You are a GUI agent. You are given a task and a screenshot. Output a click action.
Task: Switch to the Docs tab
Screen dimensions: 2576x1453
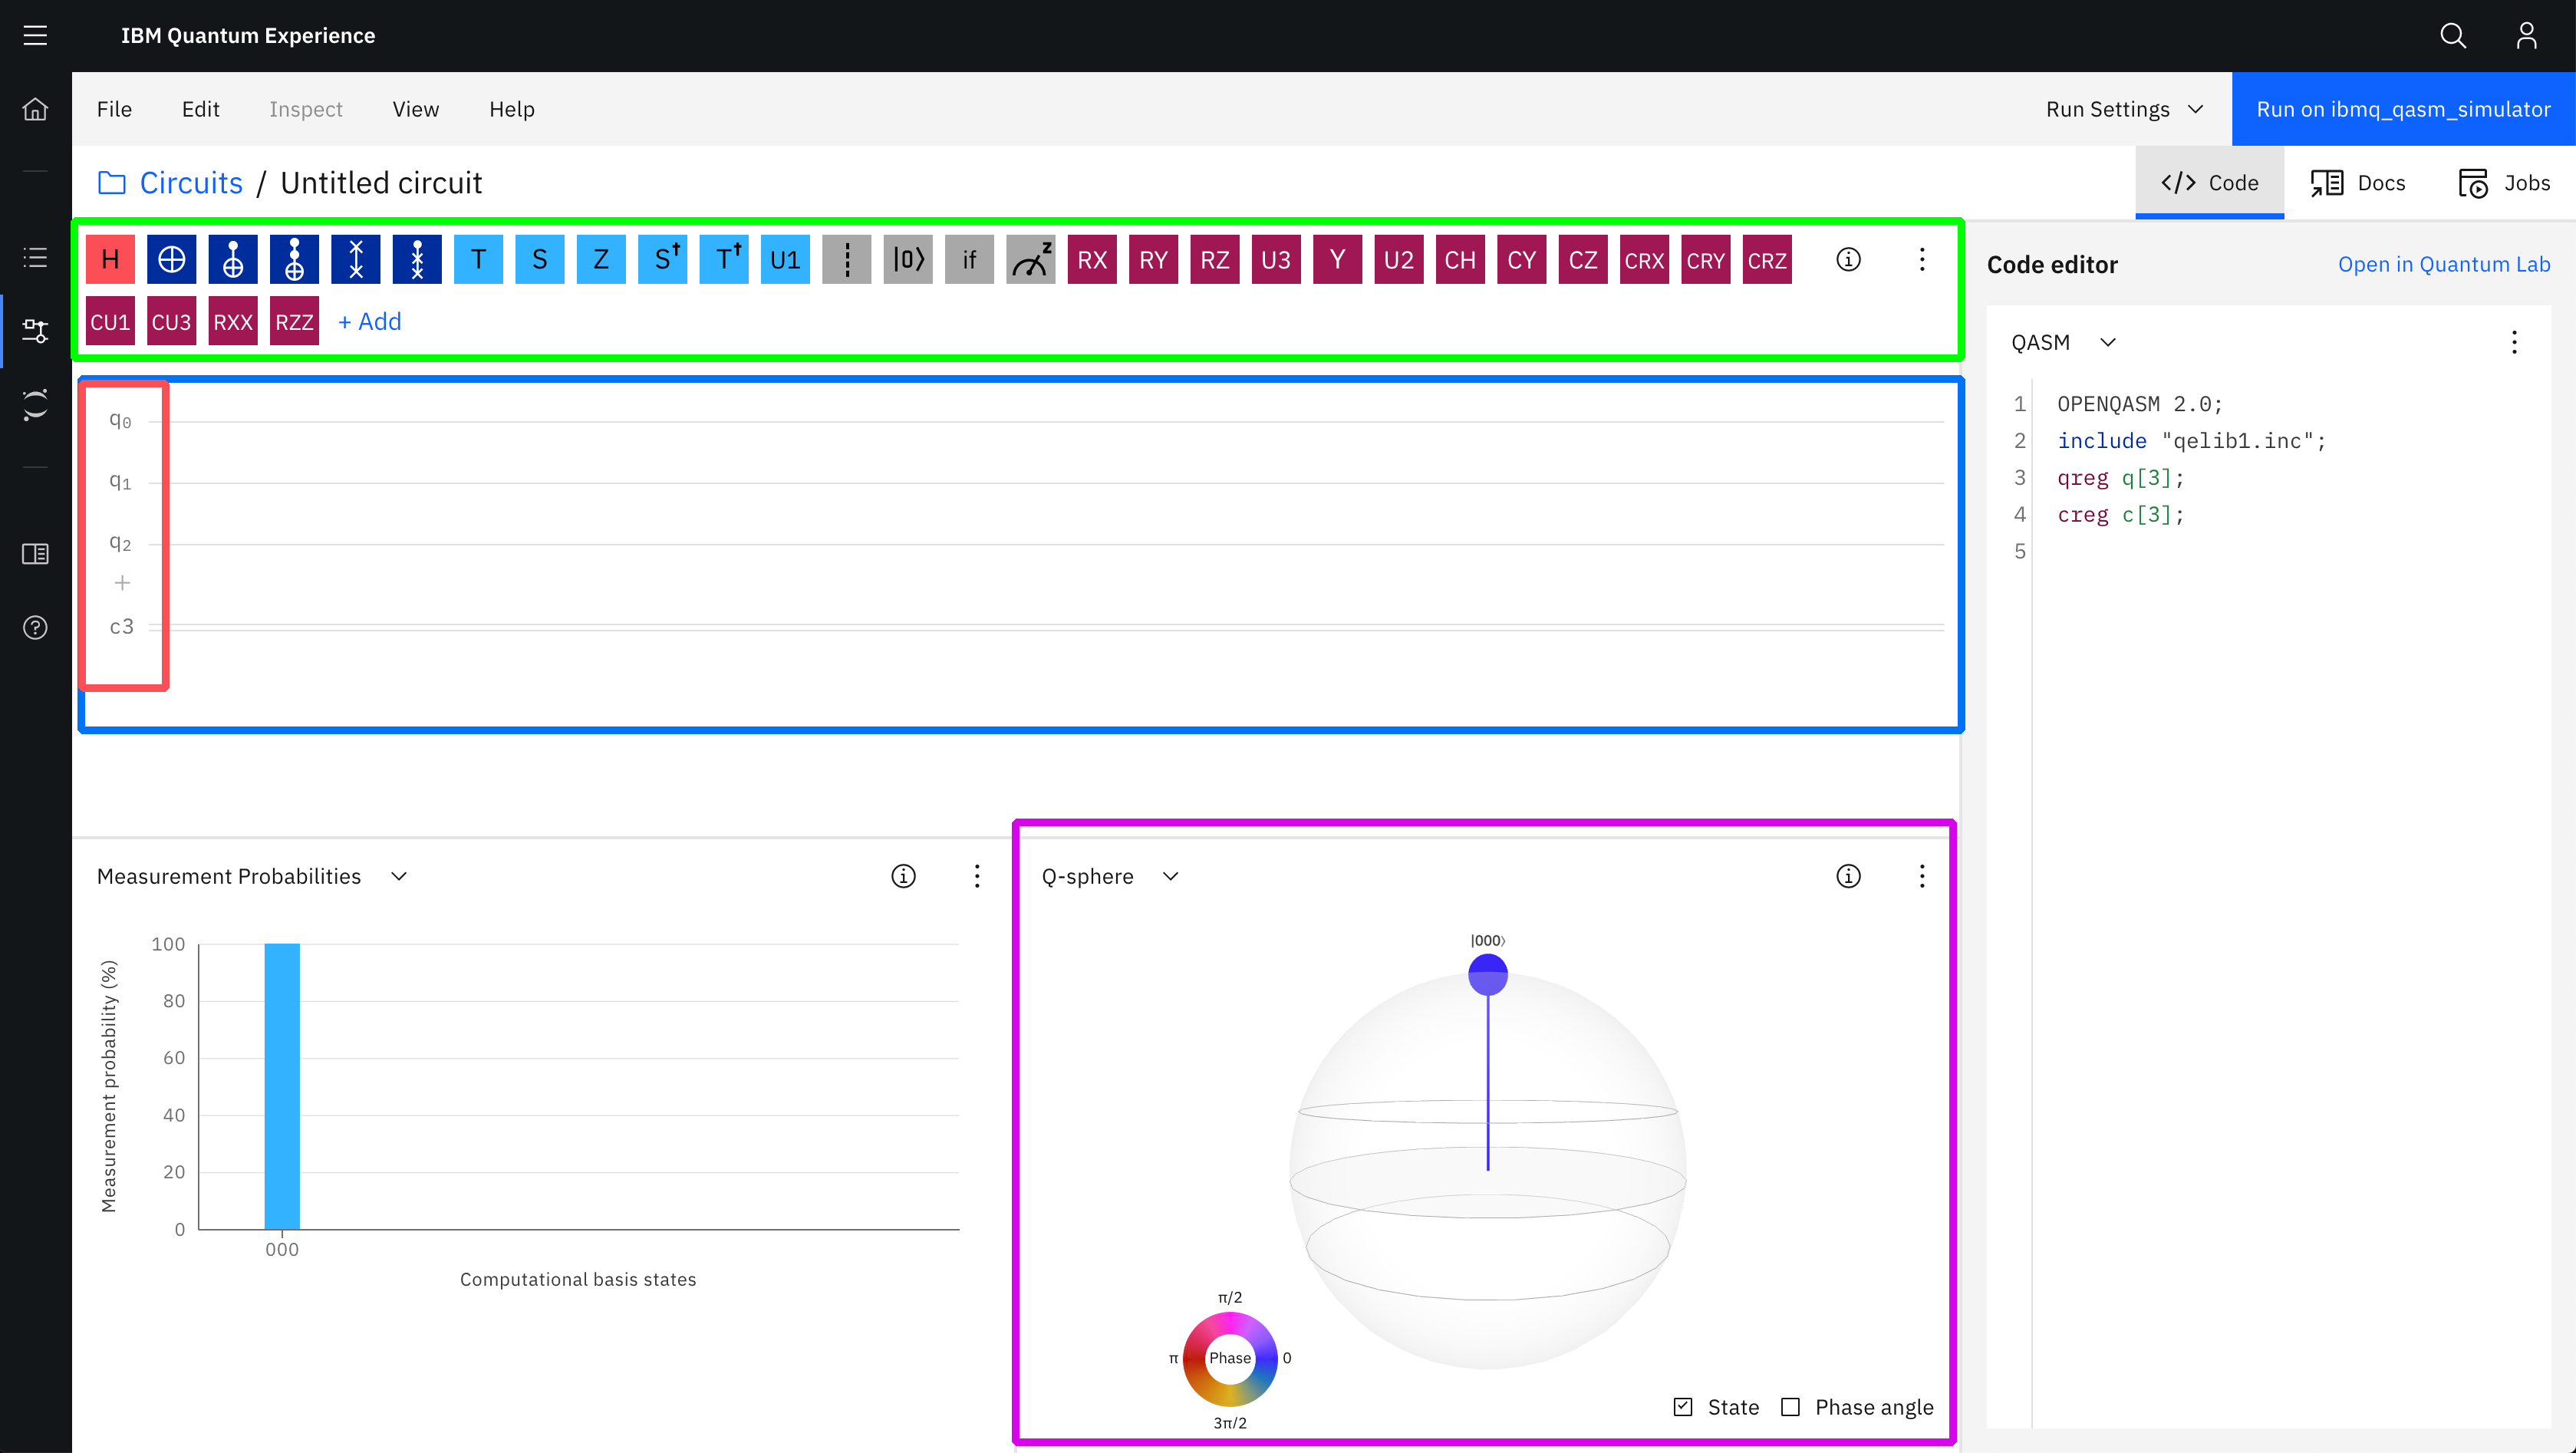[2357, 183]
